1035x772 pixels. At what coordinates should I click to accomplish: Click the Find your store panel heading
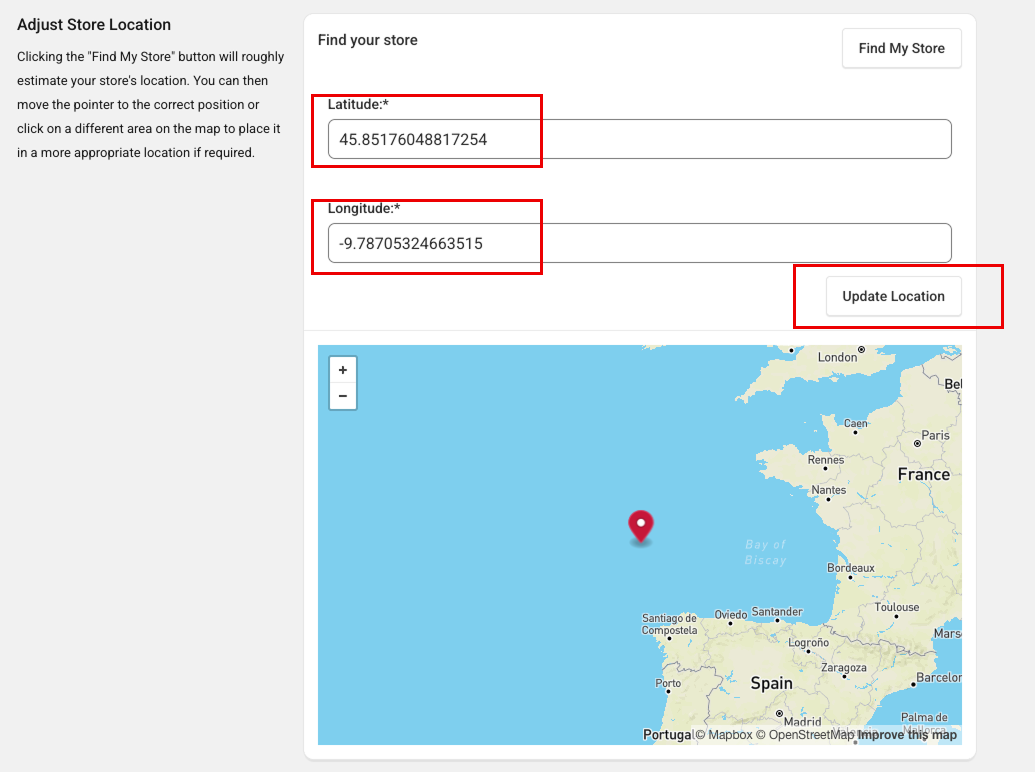coord(367,40)
